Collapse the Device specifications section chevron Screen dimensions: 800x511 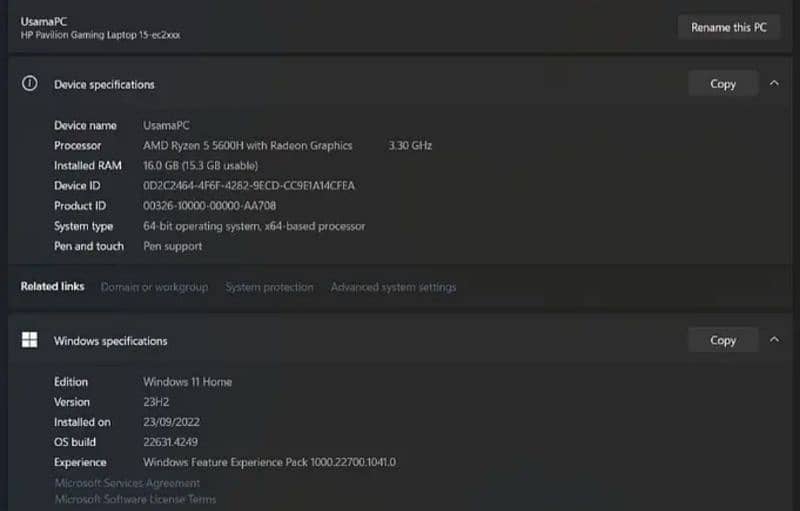coord(774,83)
